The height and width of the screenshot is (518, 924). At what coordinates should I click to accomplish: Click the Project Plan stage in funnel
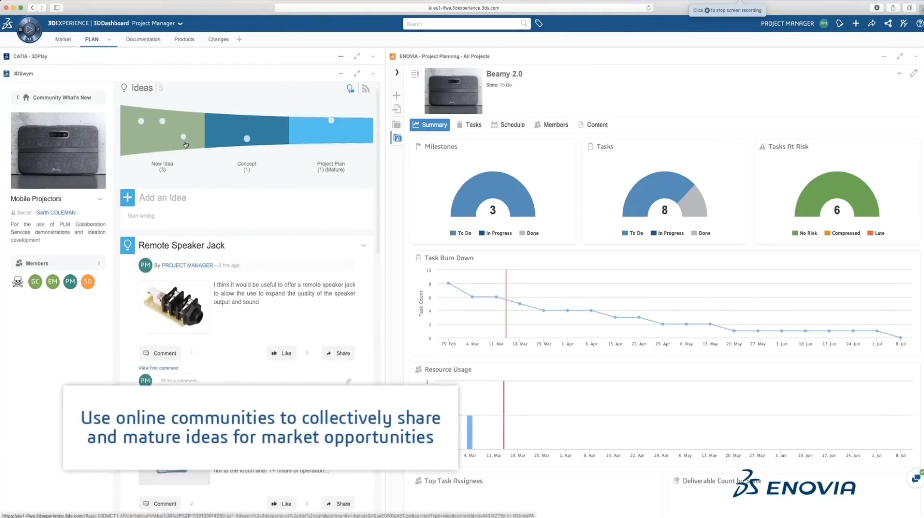(331, 130)
